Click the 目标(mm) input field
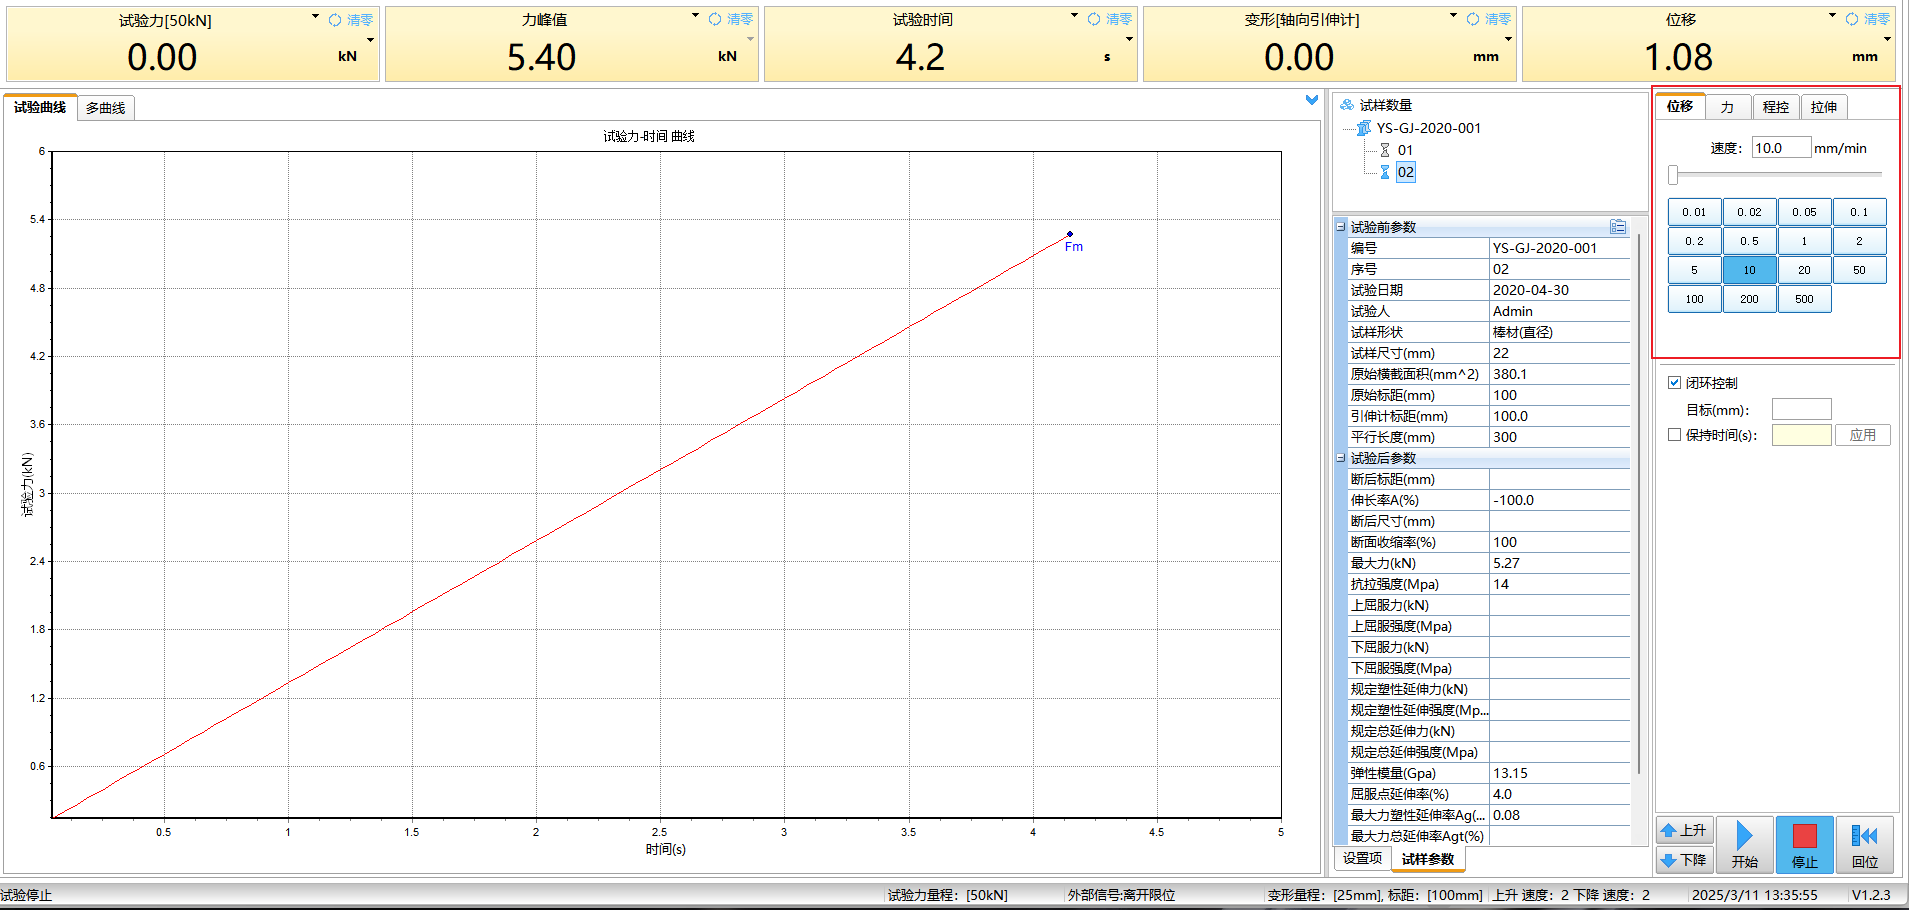 point(1801,409)
